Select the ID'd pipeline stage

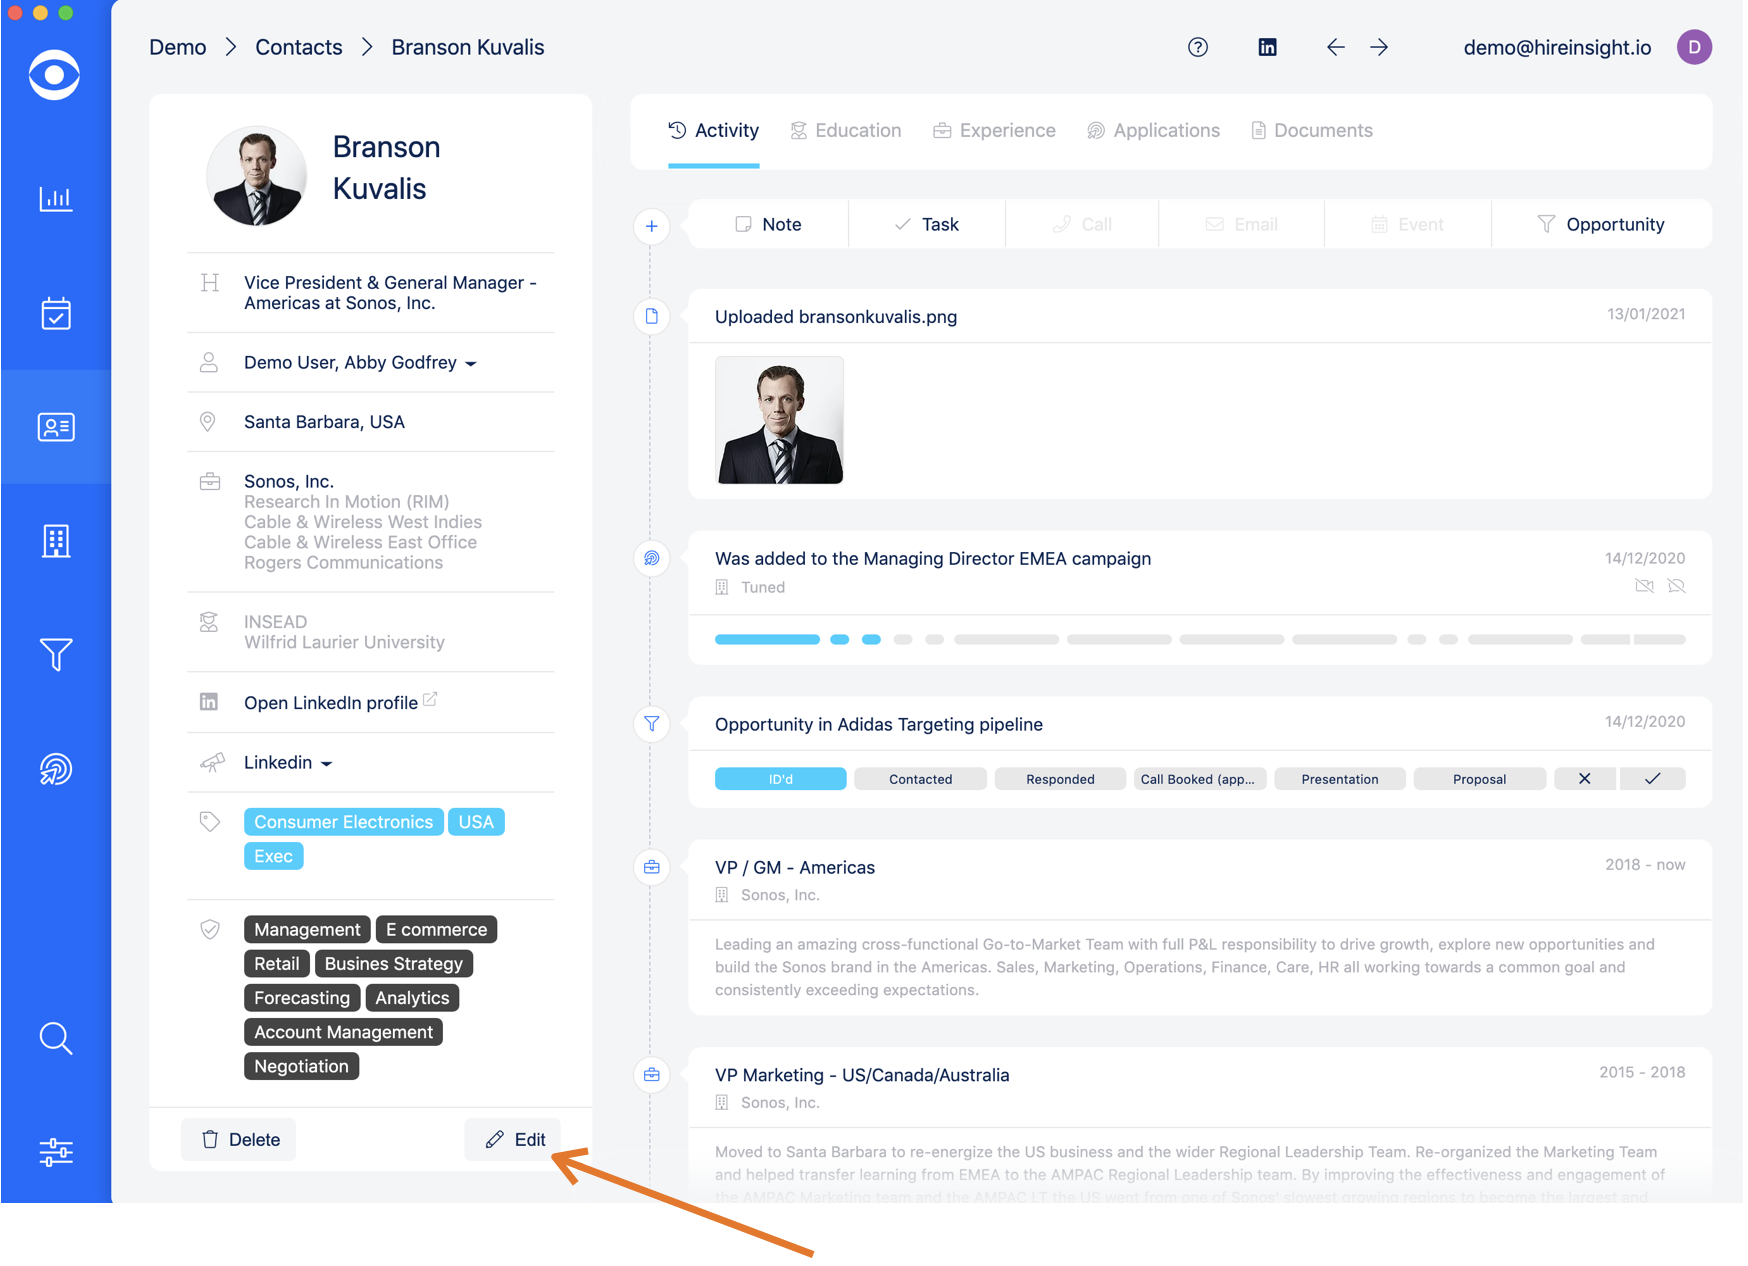click(781, 779)
